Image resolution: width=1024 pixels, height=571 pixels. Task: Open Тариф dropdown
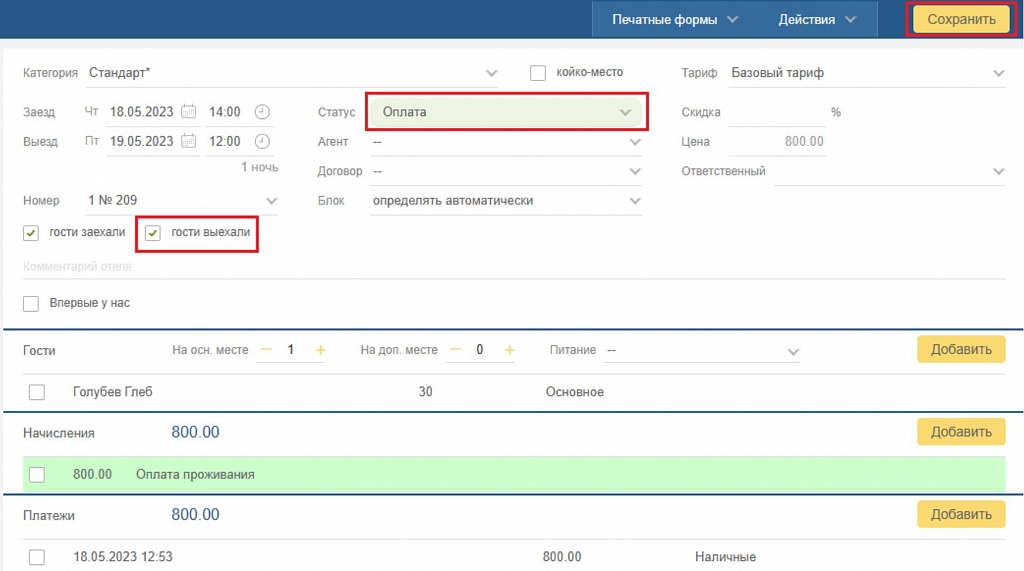tap(867, 73)
